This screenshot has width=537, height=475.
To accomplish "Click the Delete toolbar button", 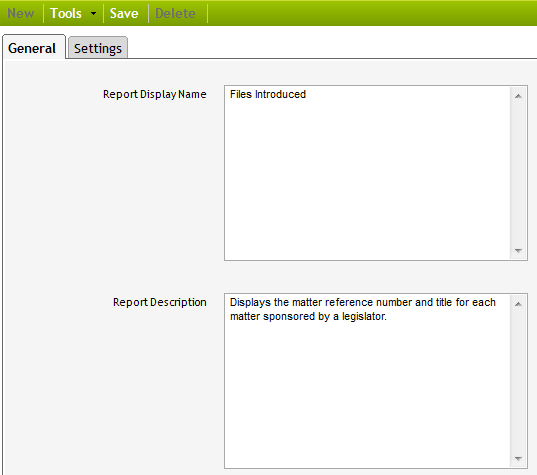I will [175, 13].
